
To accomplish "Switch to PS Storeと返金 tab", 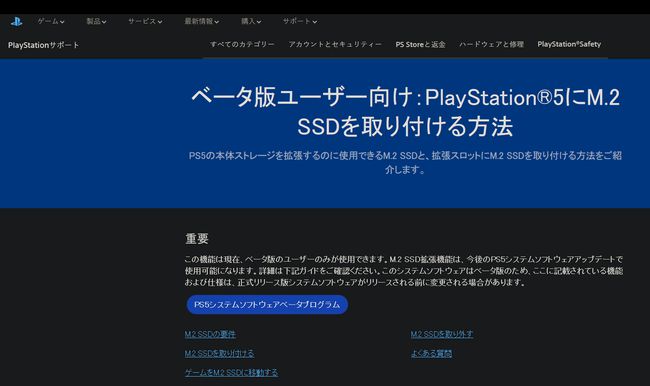I will [x=420, y=44].
